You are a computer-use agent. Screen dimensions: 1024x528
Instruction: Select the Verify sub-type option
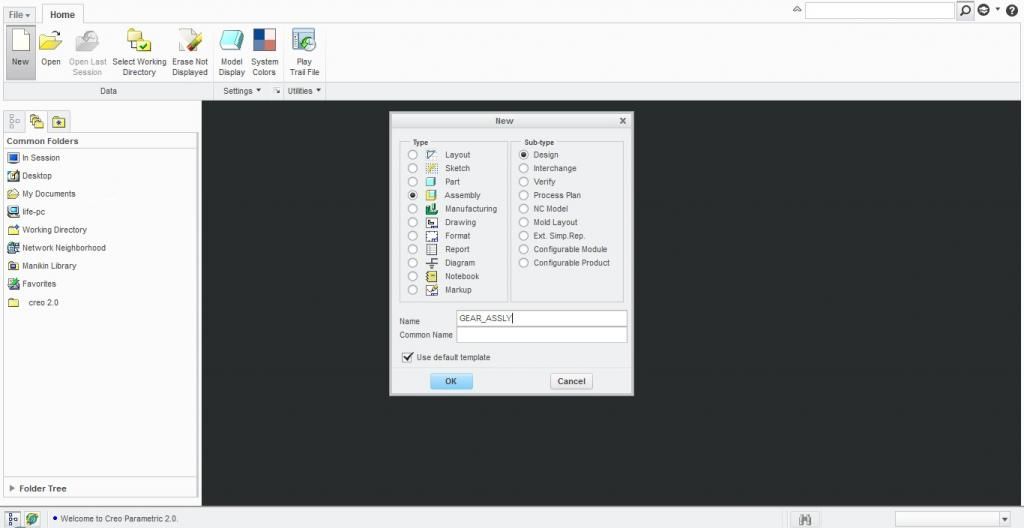pyautogui.click(x=523, y=182)
